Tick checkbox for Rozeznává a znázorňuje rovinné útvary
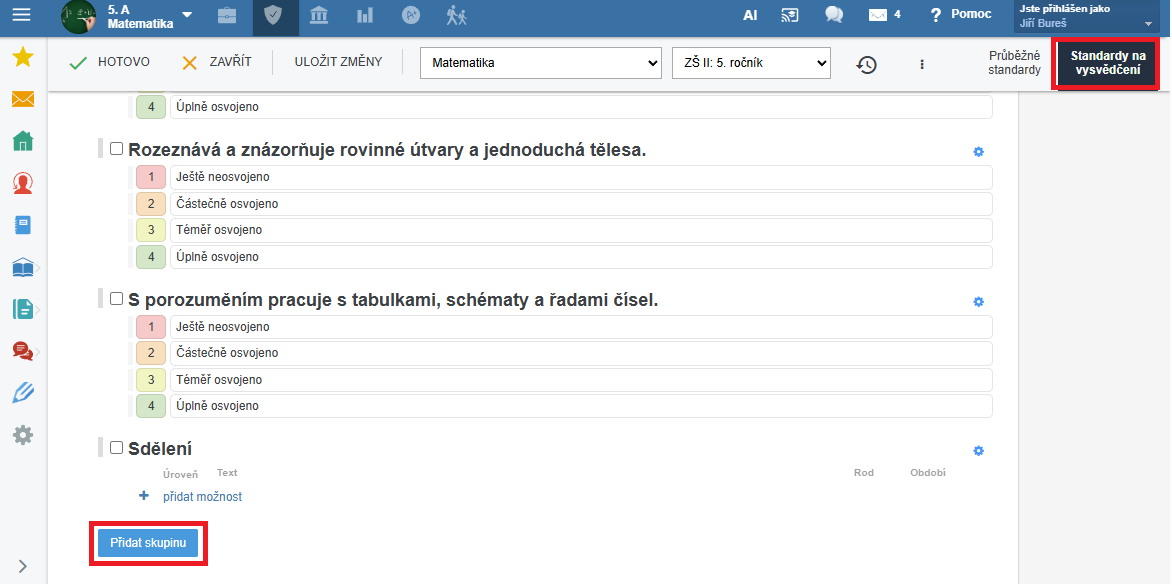 tap(116, 149)
